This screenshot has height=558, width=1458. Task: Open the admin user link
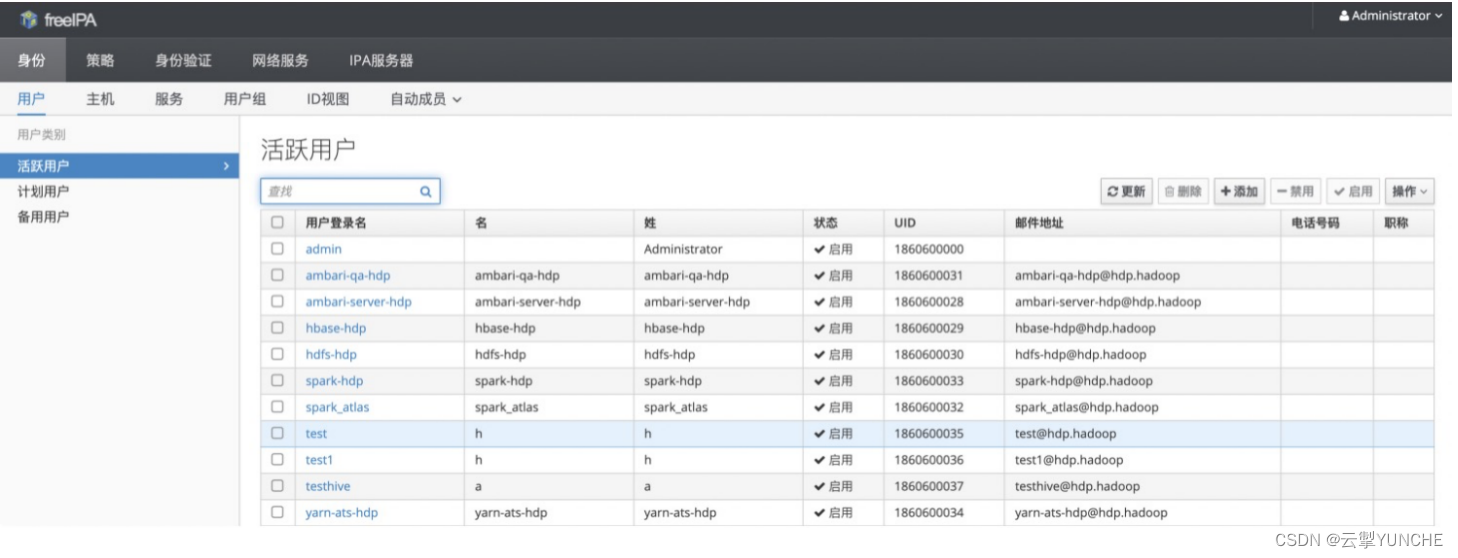click(323, 249)
